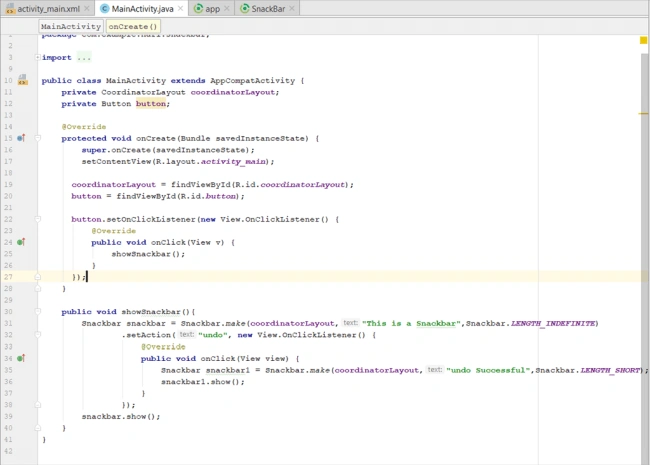This screenshot has width=650, height=465.
Task: Click 'R.id.button' on line 20
Action: pos(209,196)
